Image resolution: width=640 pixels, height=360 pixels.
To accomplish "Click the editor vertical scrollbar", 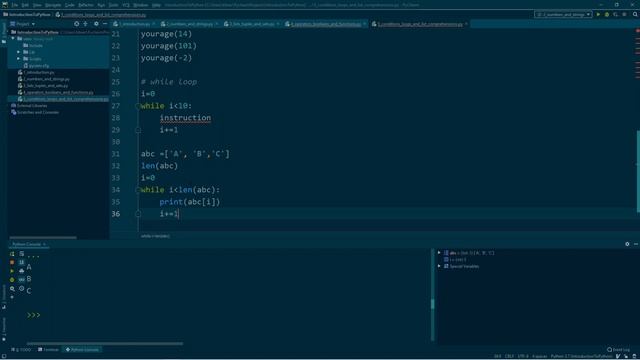I will pos(638,171).
